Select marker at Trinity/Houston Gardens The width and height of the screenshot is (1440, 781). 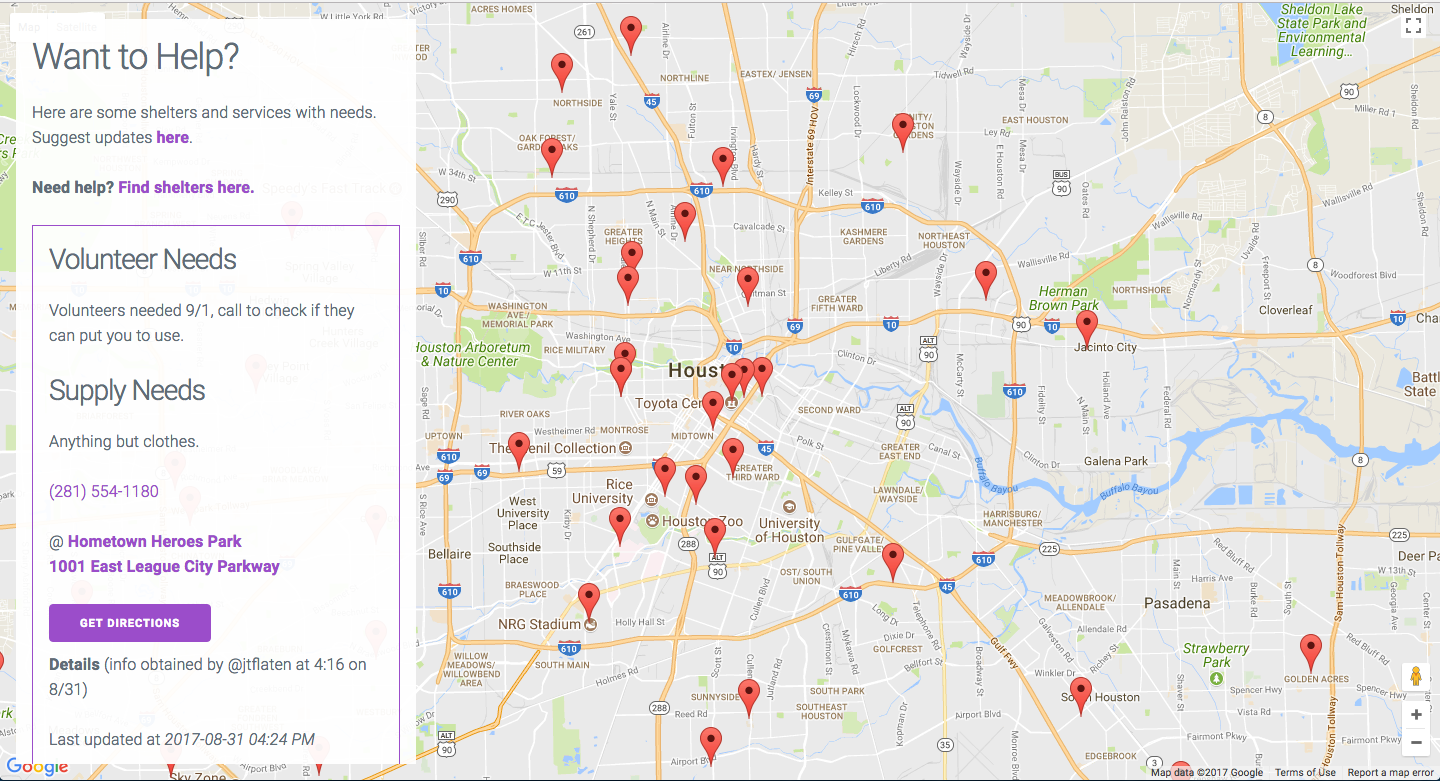coord(903,130)
